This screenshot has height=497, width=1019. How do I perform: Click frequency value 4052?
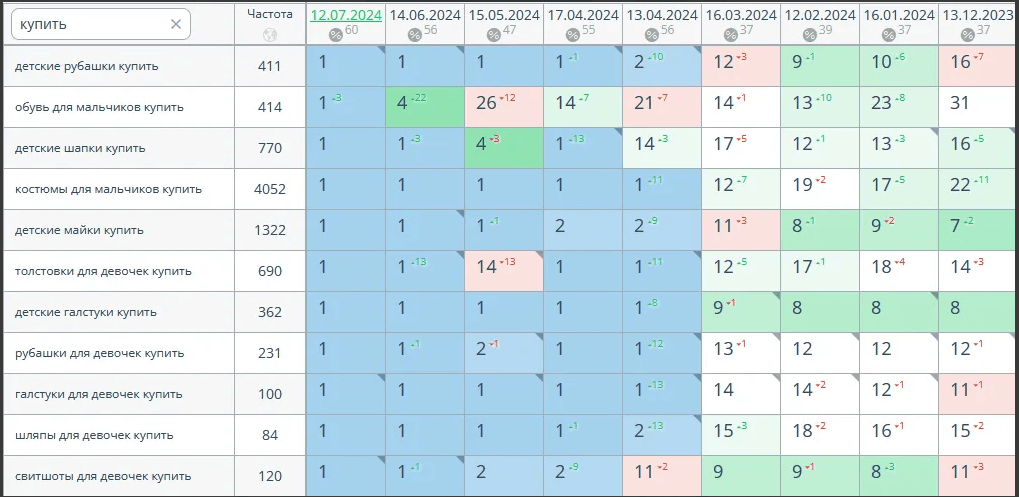[x=270, y=189]
